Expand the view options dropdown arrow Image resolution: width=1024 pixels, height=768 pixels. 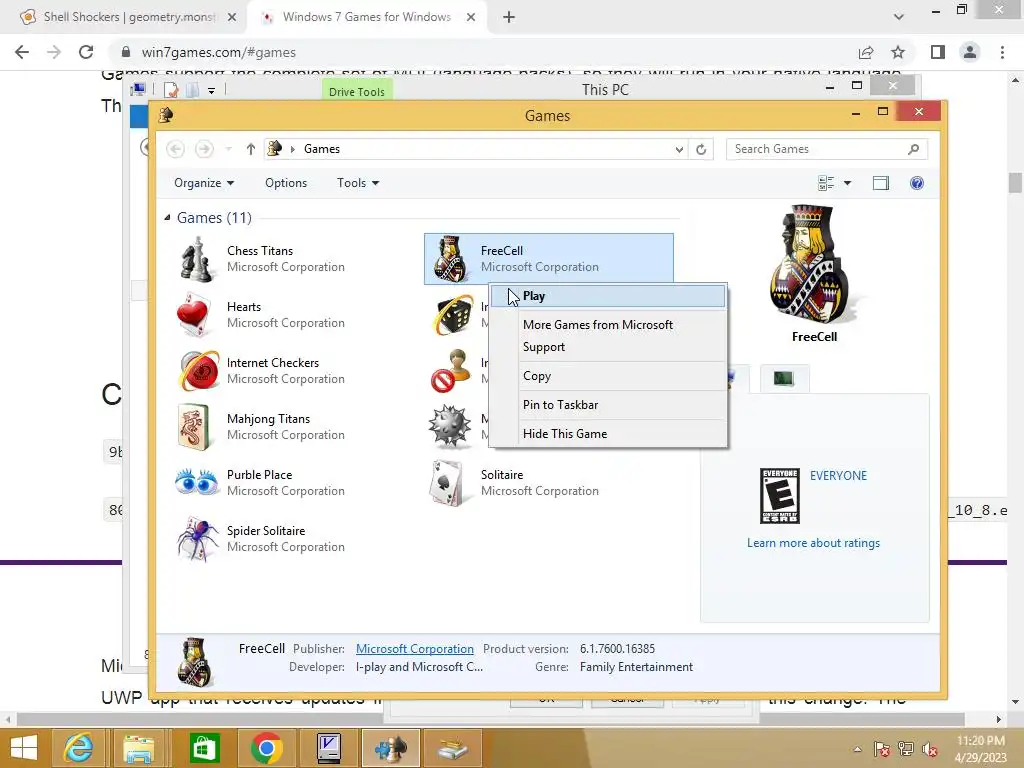pyautogui.click(x=848, y=183)
